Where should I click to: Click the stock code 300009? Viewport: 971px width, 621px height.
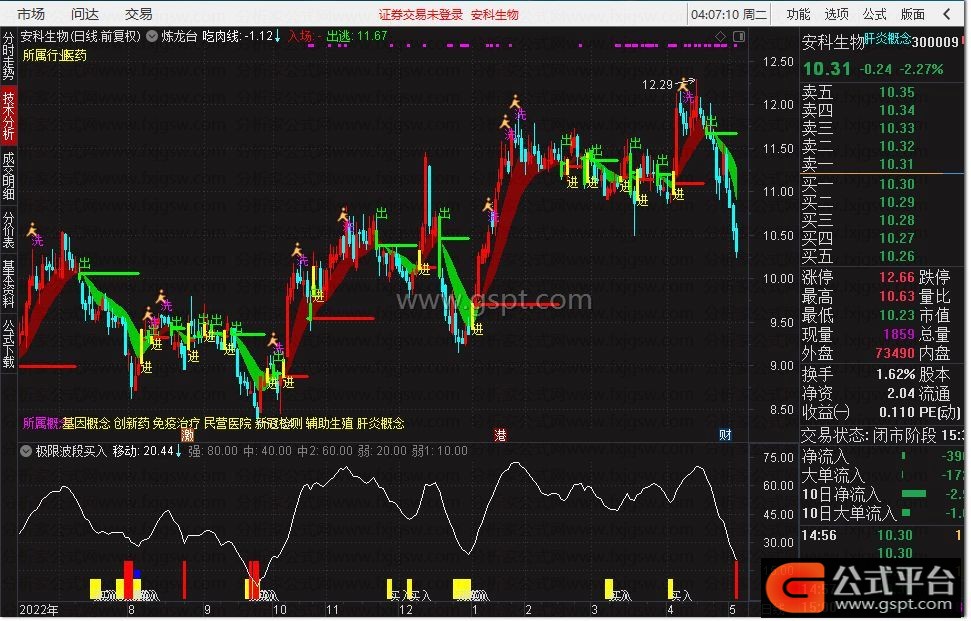tap(936, 42)
